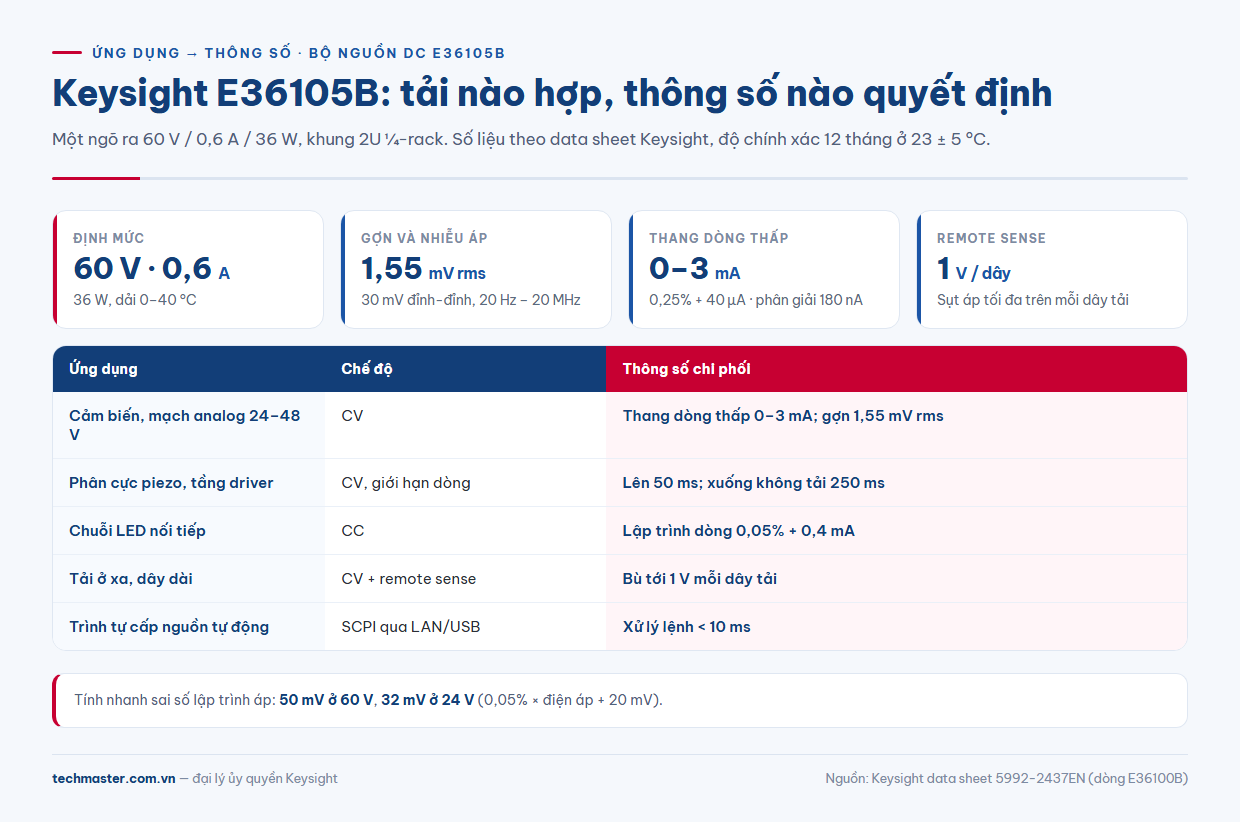This screenshot has width=1240, height=822.
Task: Click the 'REMOTE SENSE' card label
Action: (x=991, y=238)
